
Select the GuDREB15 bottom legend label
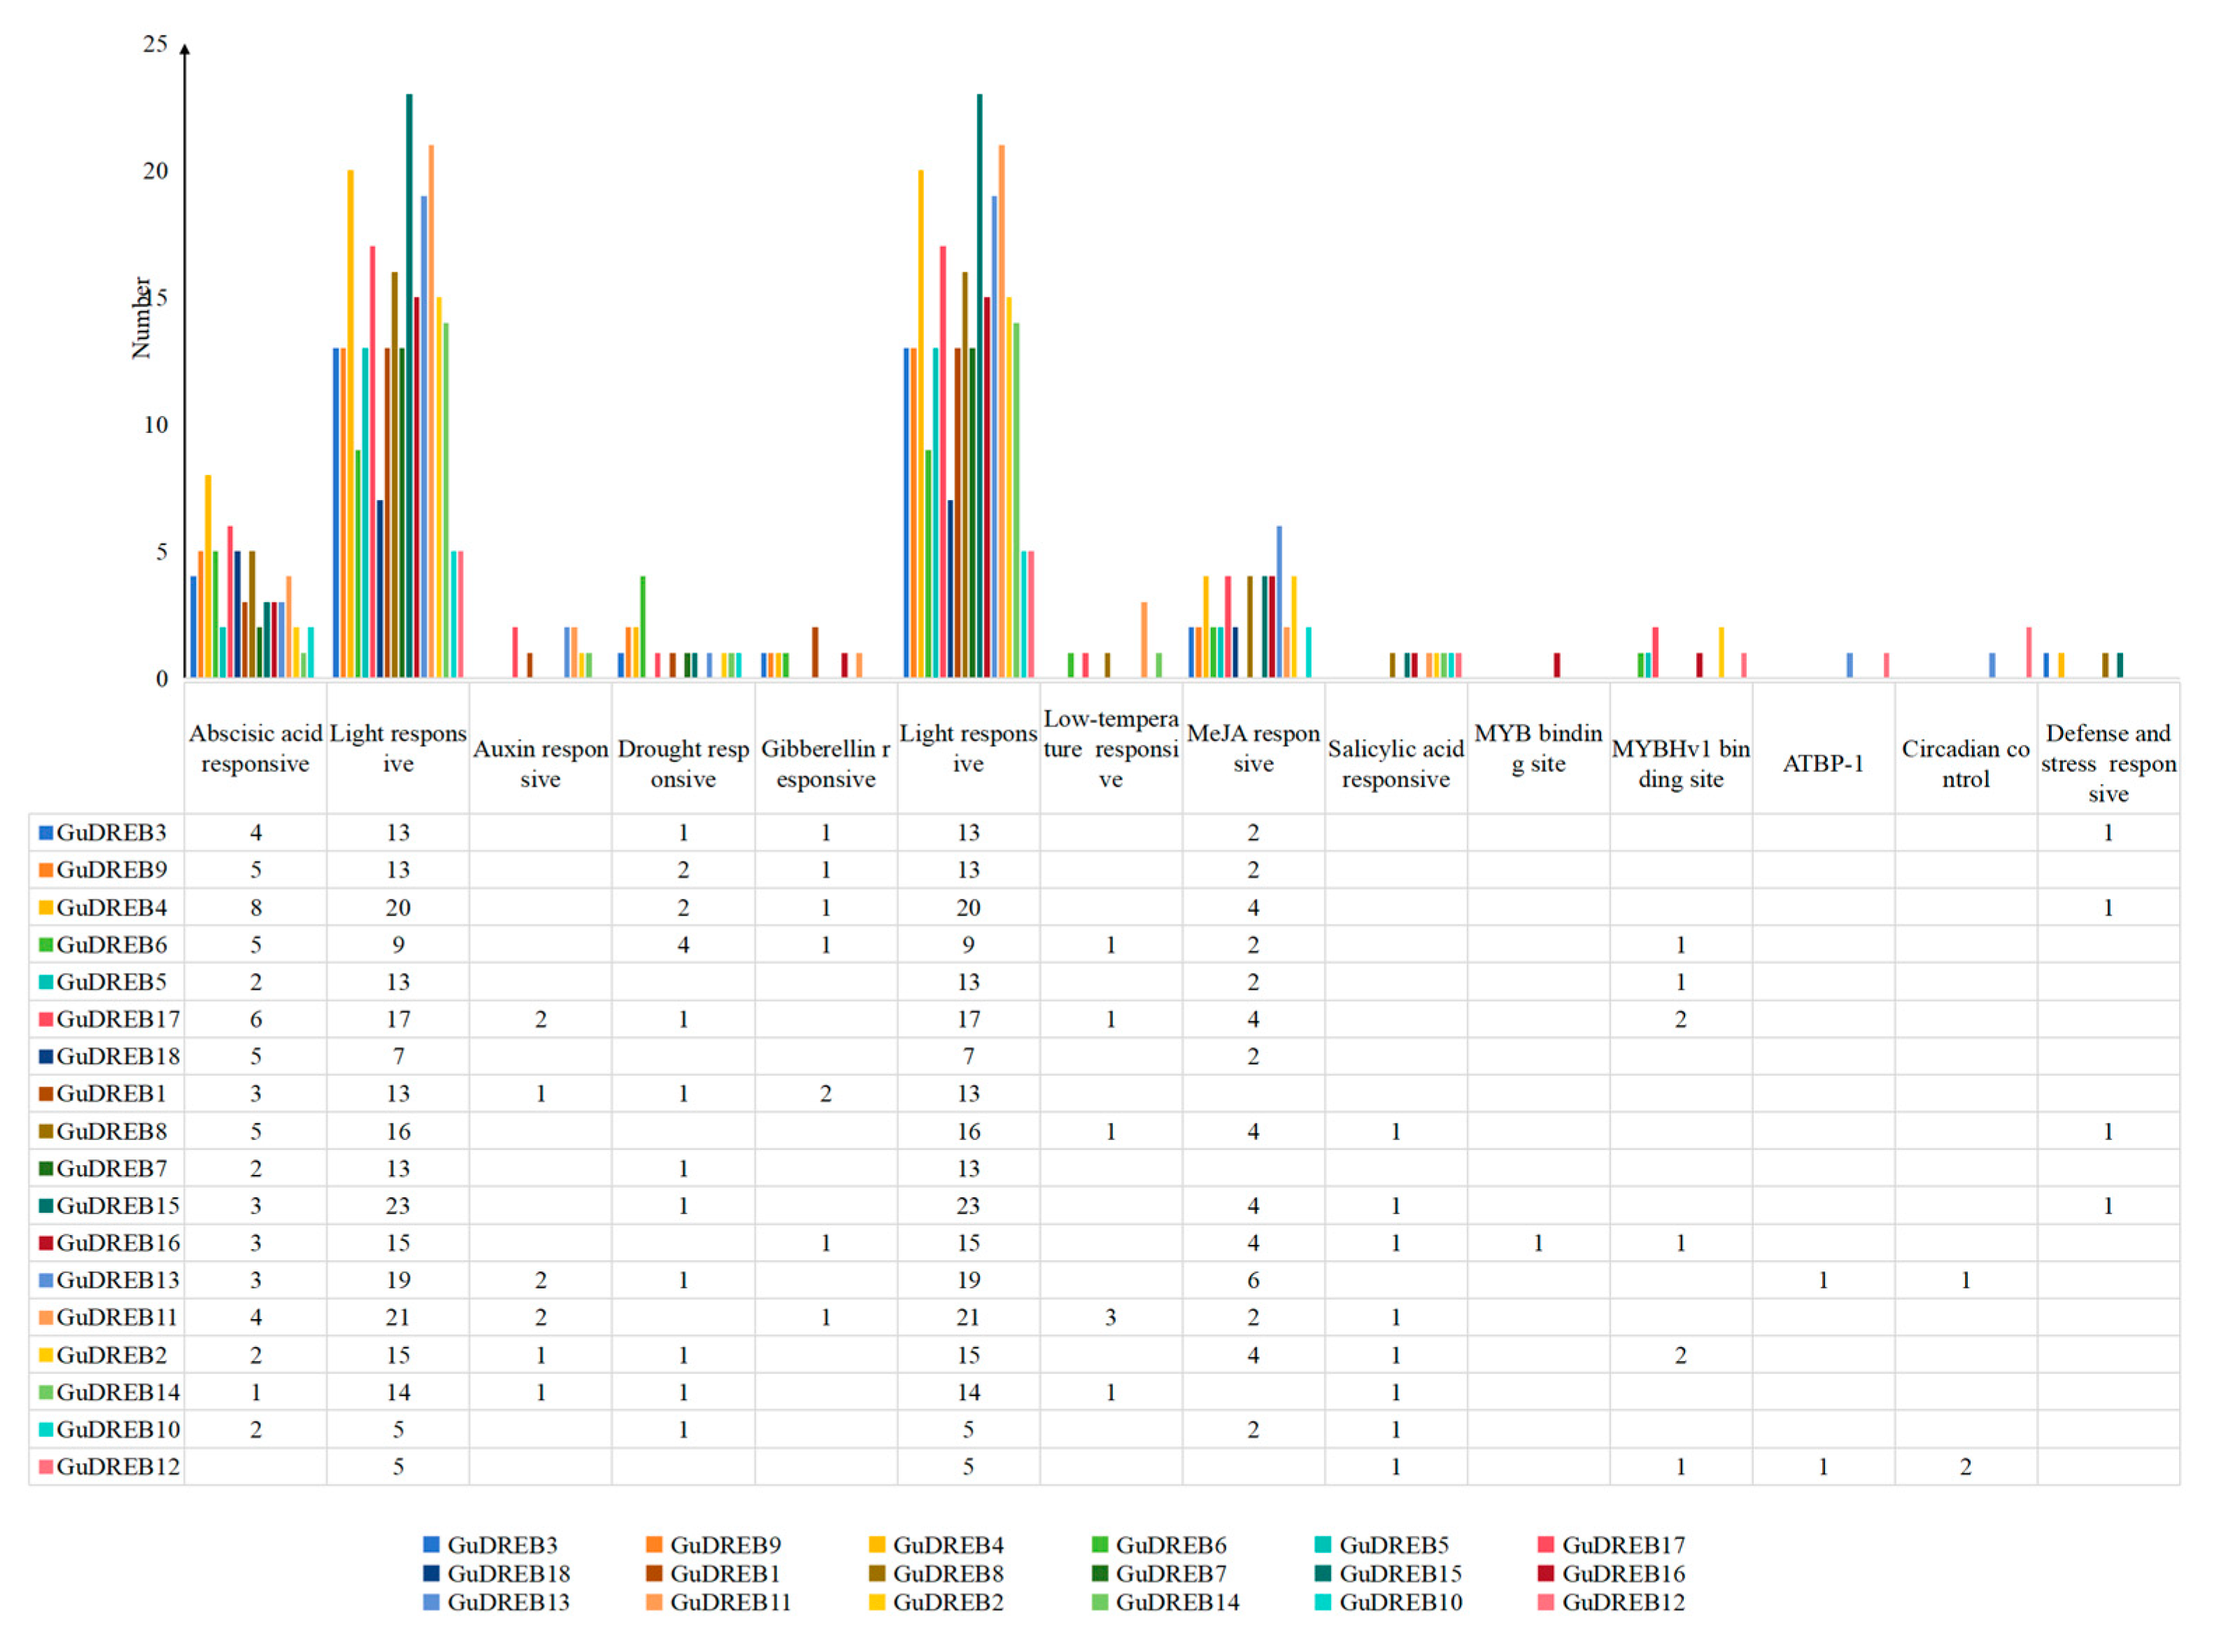click(x=1400, y=1573)
